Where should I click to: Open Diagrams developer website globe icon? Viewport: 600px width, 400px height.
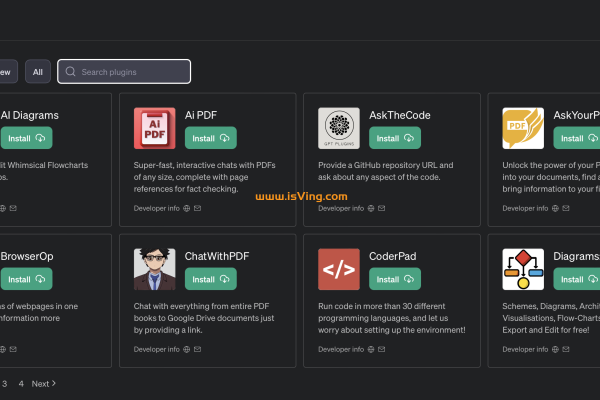(555, 349)
